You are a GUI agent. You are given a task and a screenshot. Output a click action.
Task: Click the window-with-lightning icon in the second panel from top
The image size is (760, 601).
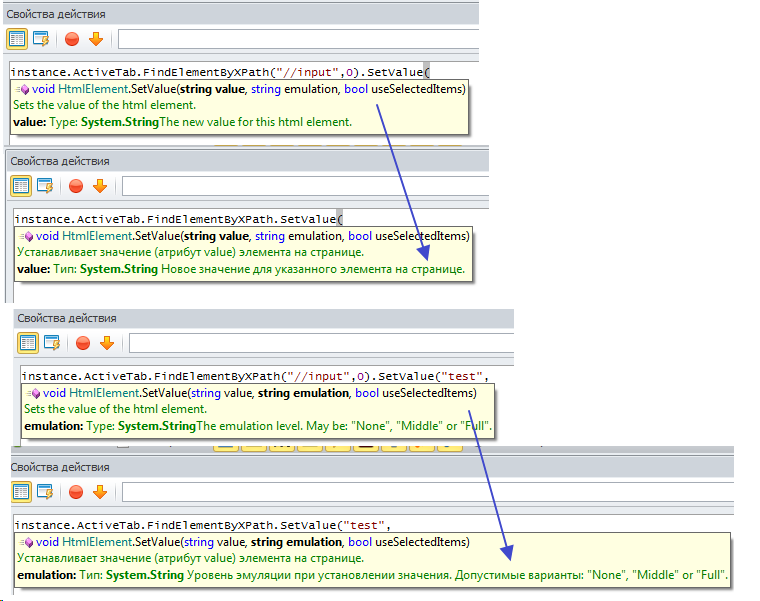tap(45, 186)
